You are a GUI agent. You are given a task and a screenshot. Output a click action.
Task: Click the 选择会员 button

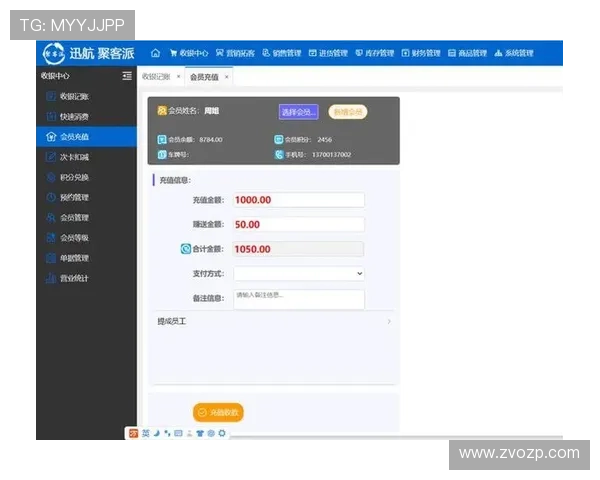[298, 112]
